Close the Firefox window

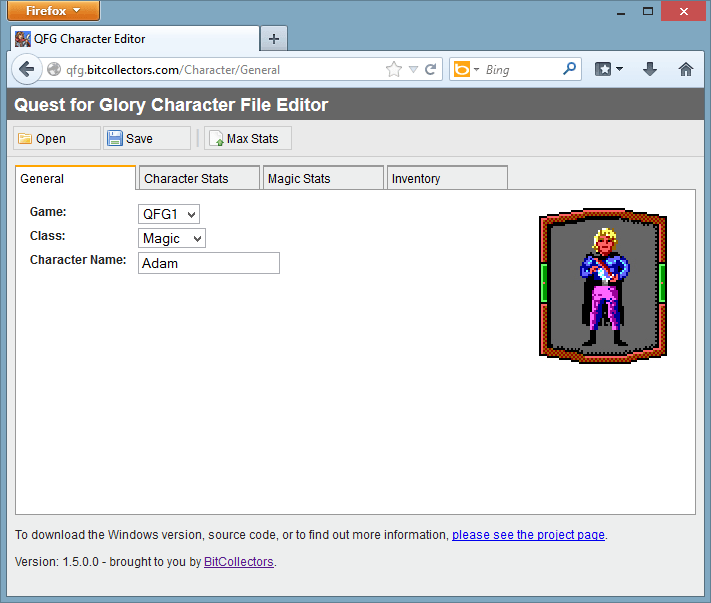(684, 11)
